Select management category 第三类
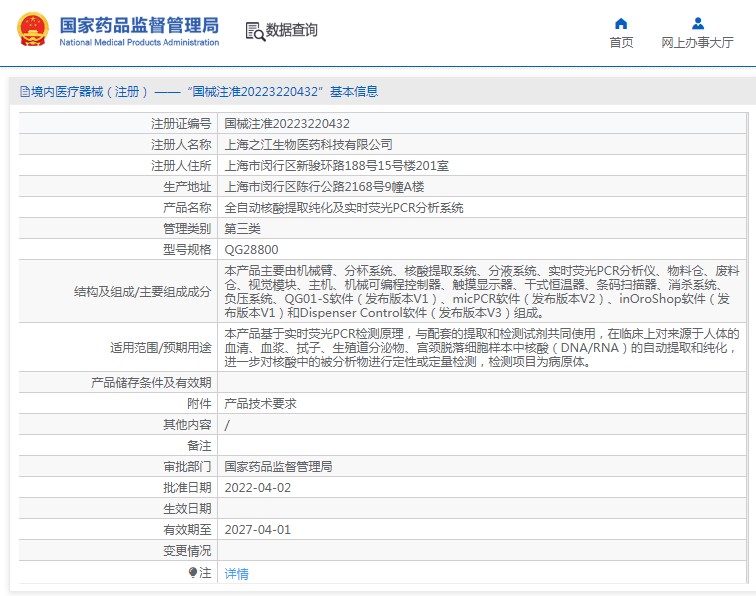 pyautogui.click(x=243, y=229)
